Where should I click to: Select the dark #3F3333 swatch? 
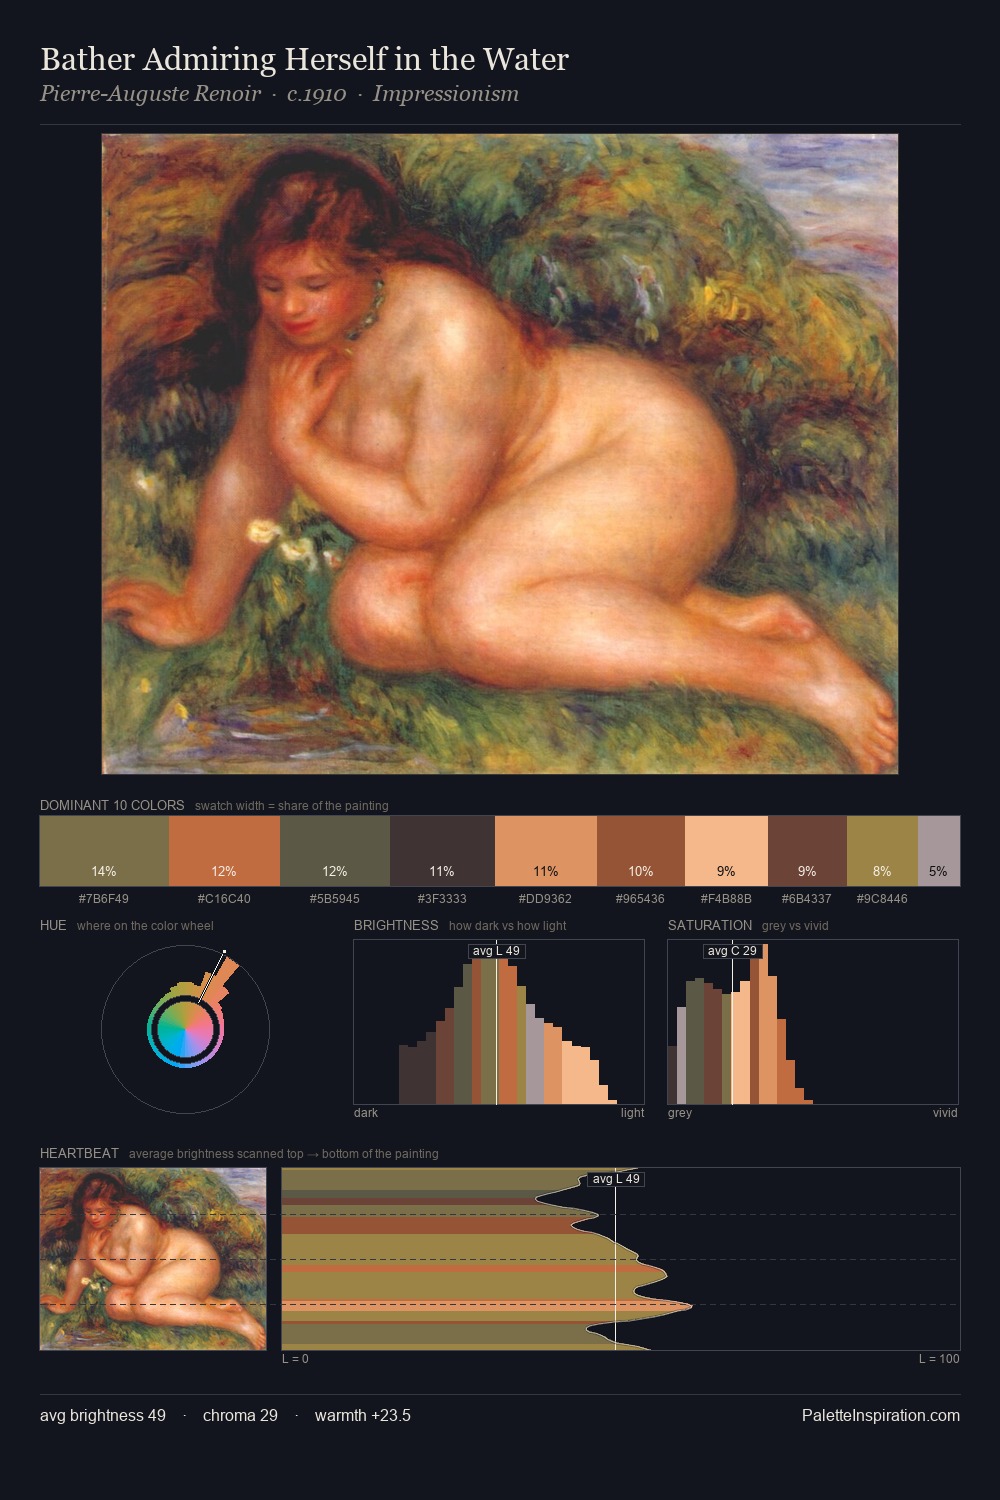(x=442, y=851)
